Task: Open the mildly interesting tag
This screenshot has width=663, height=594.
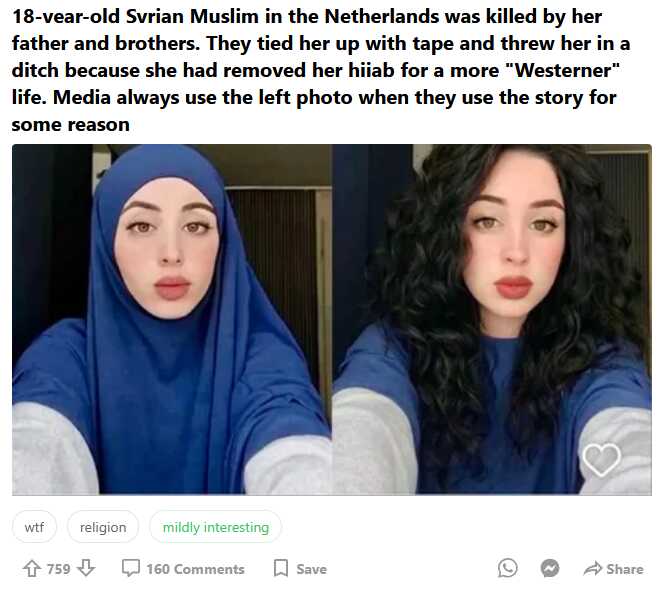Action: tap(216, 527)
